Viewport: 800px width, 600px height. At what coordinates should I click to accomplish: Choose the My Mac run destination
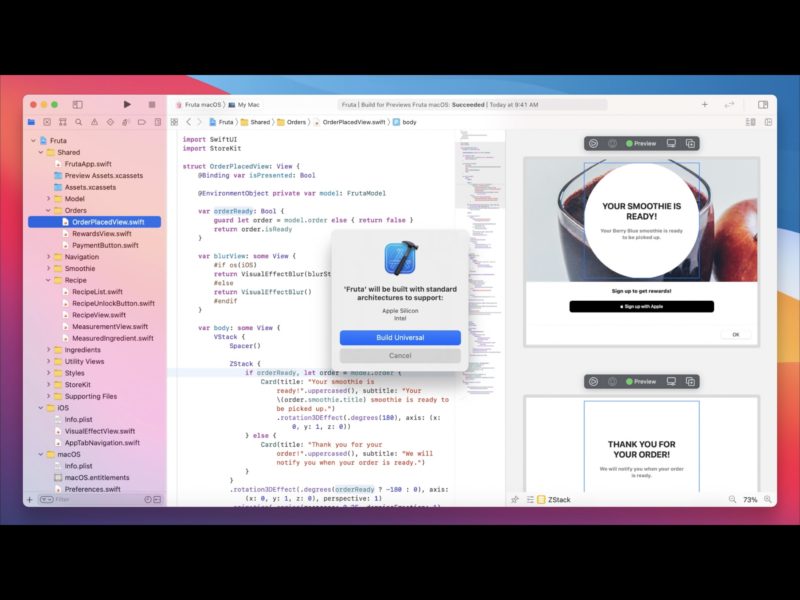click(x=244, y=105)
